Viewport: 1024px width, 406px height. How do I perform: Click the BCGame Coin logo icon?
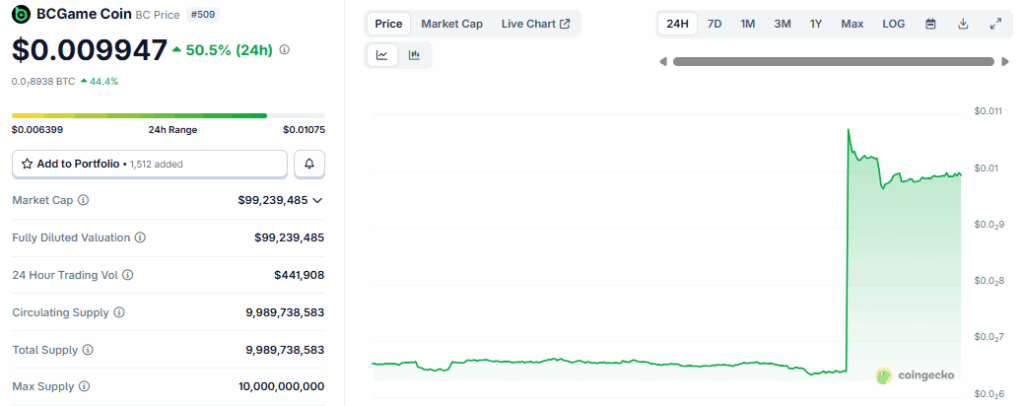tap(21, 14)
